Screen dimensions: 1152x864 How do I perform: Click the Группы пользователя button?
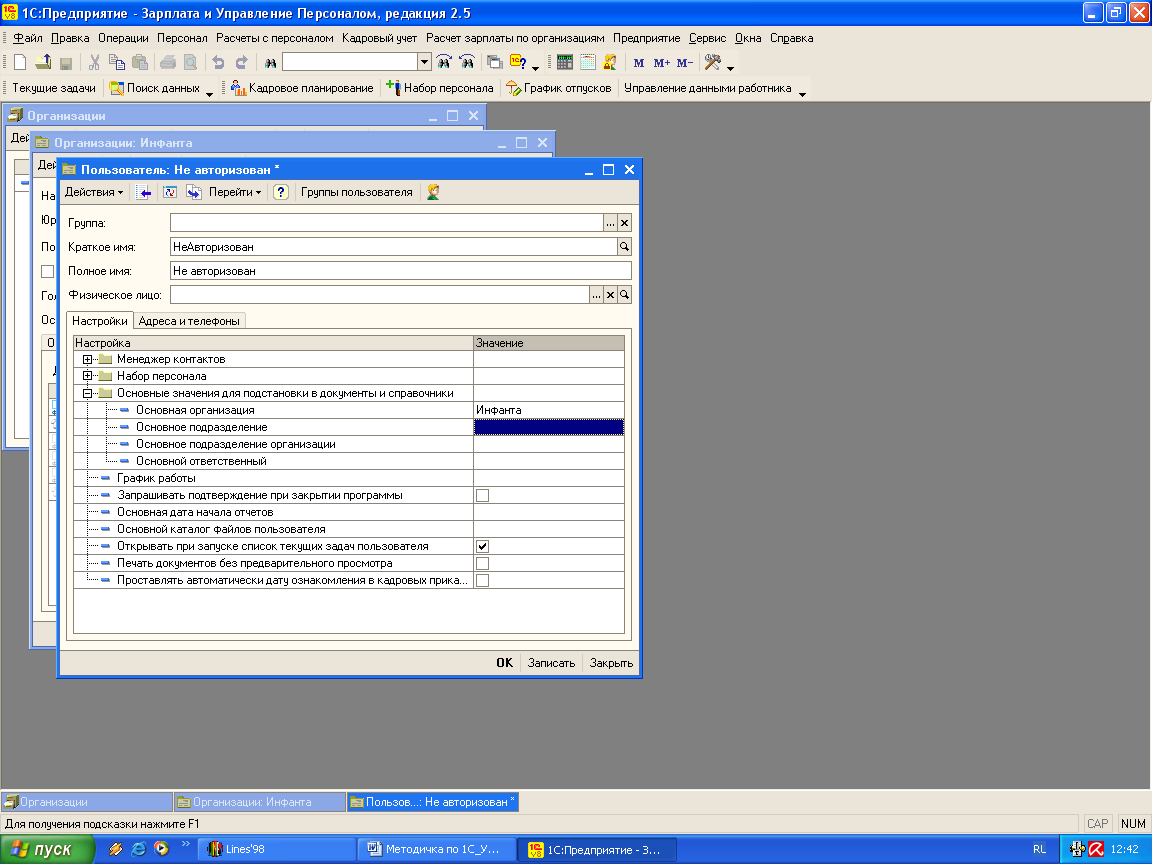(356, 192)
